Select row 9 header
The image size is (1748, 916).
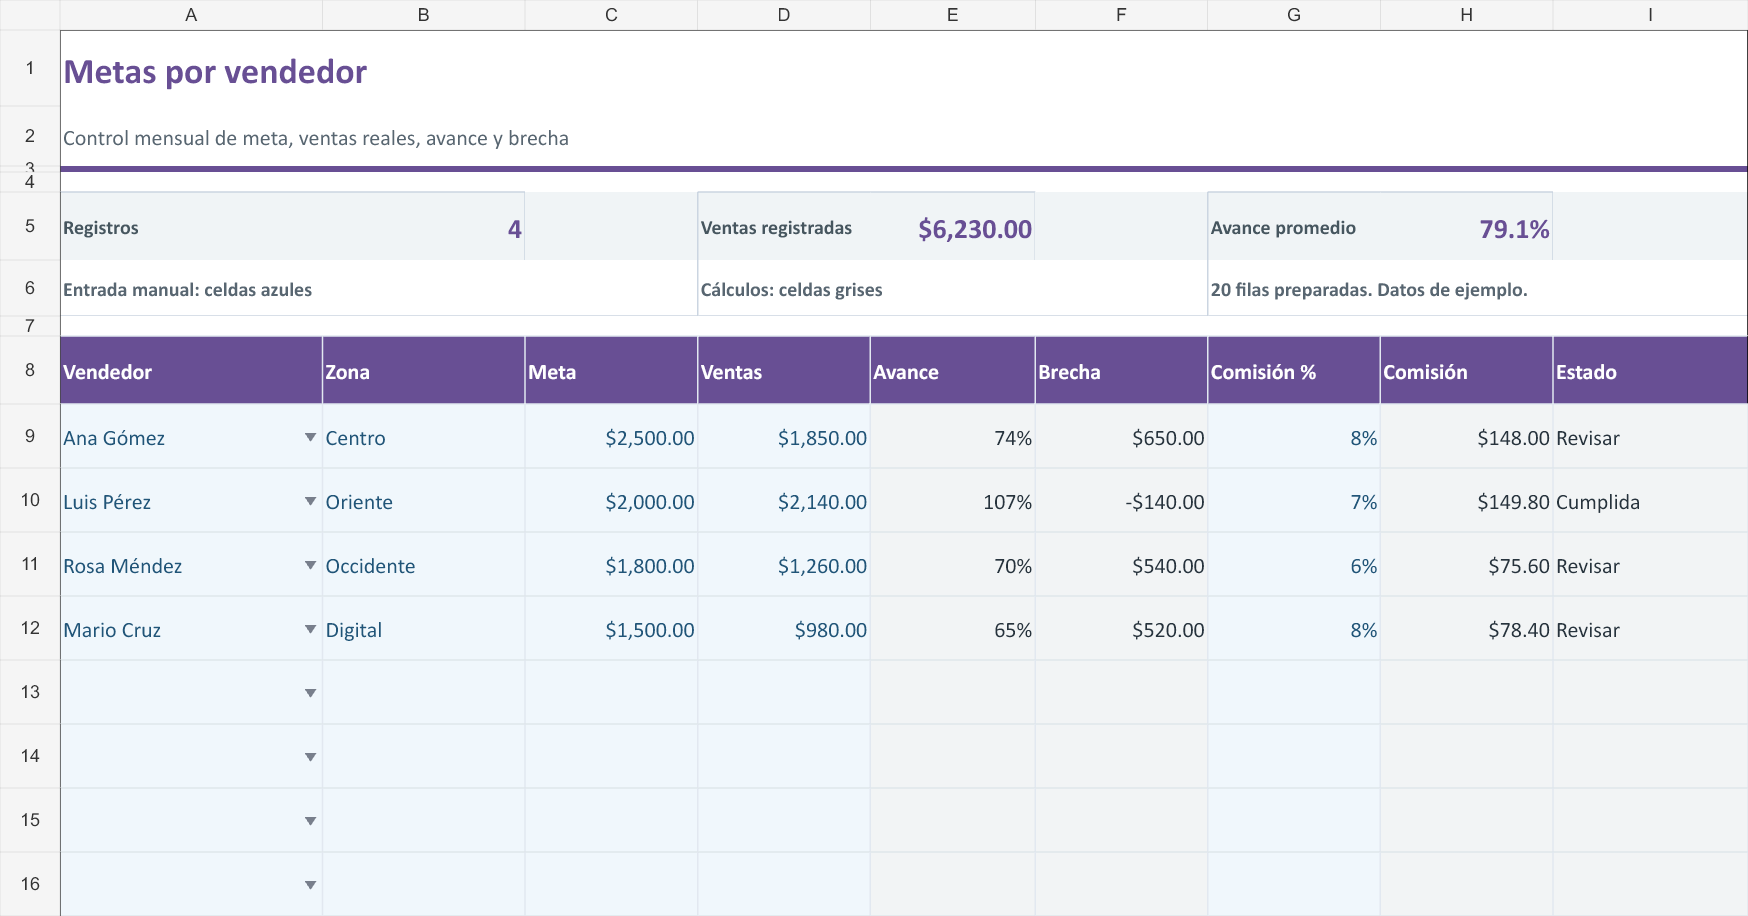coord(30,437)
